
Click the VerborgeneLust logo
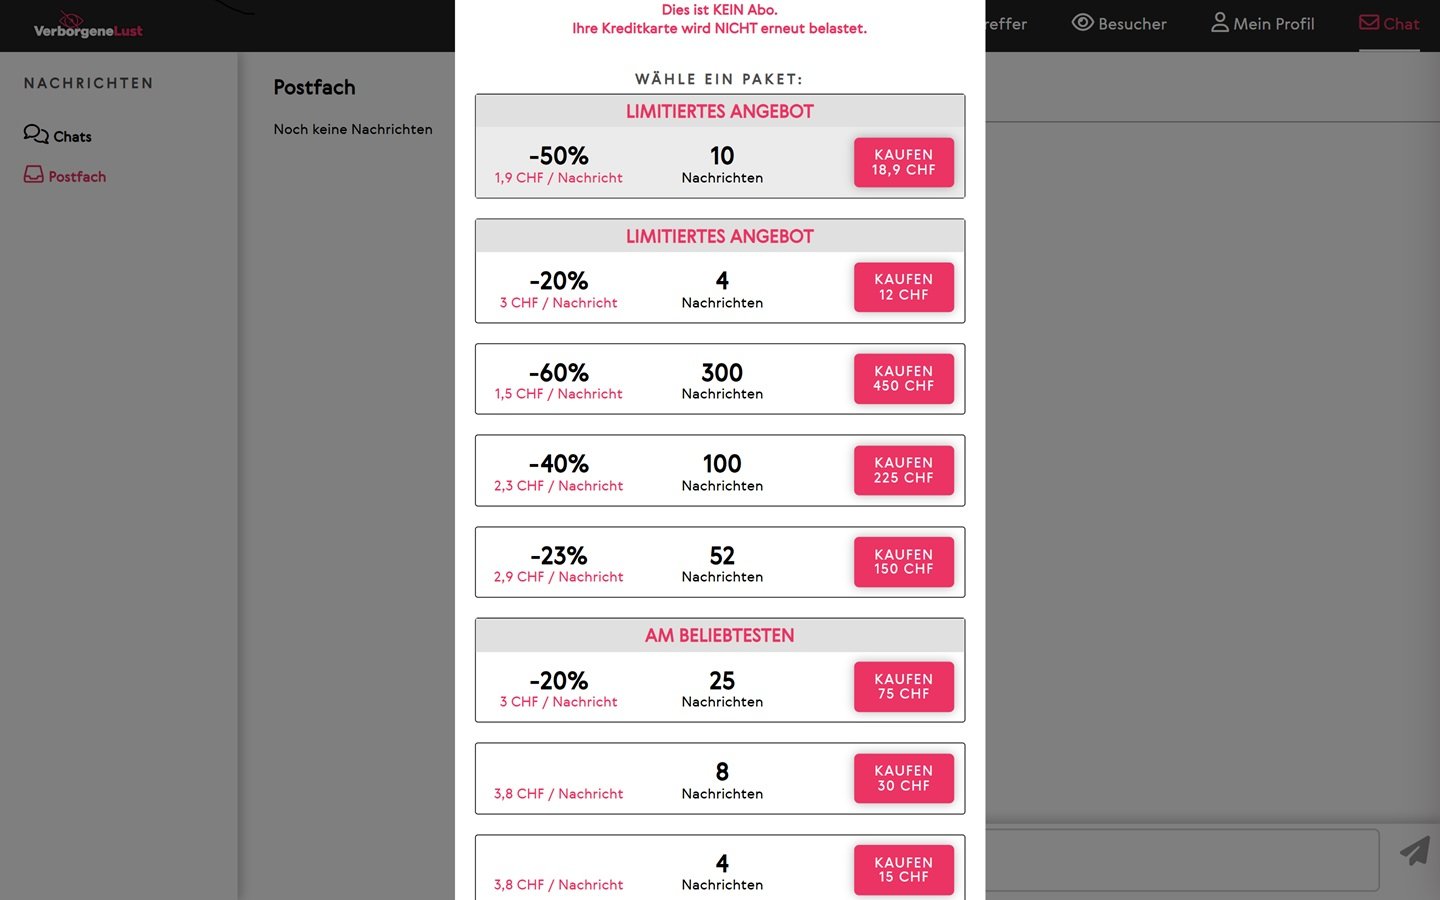(88, 25)
